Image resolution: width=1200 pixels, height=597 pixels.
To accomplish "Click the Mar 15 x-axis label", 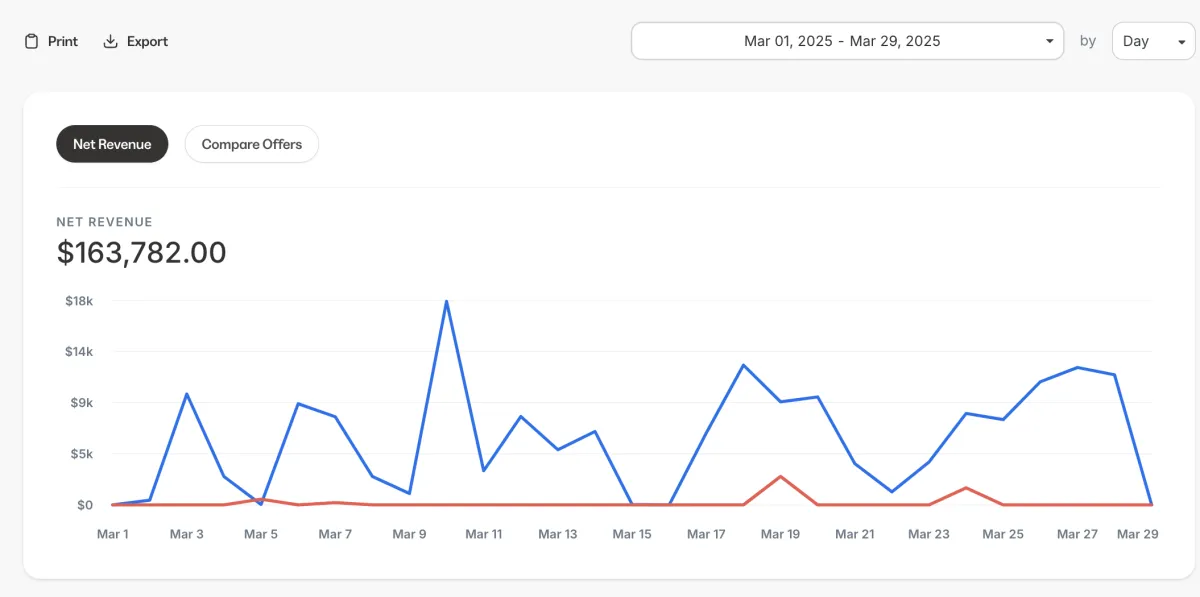I will [x=632, y=534].
